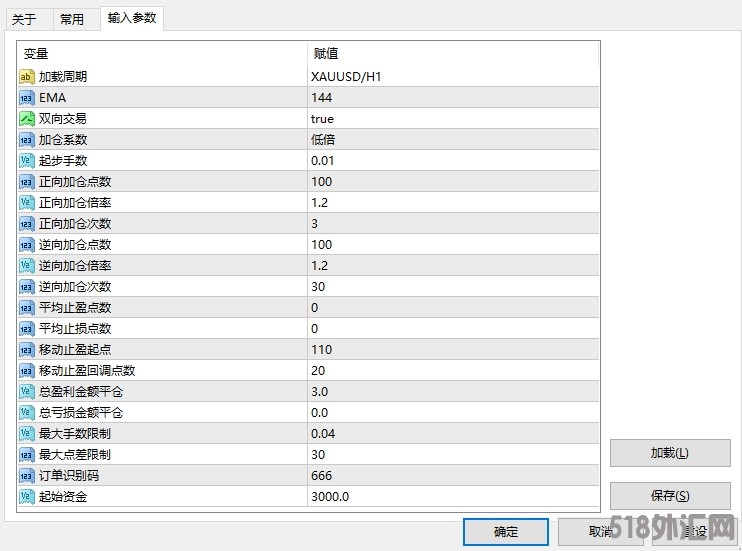This screenshot has height=551, width=742.
Task: Open the 常用 tab
Action: [x=72, y=19]
